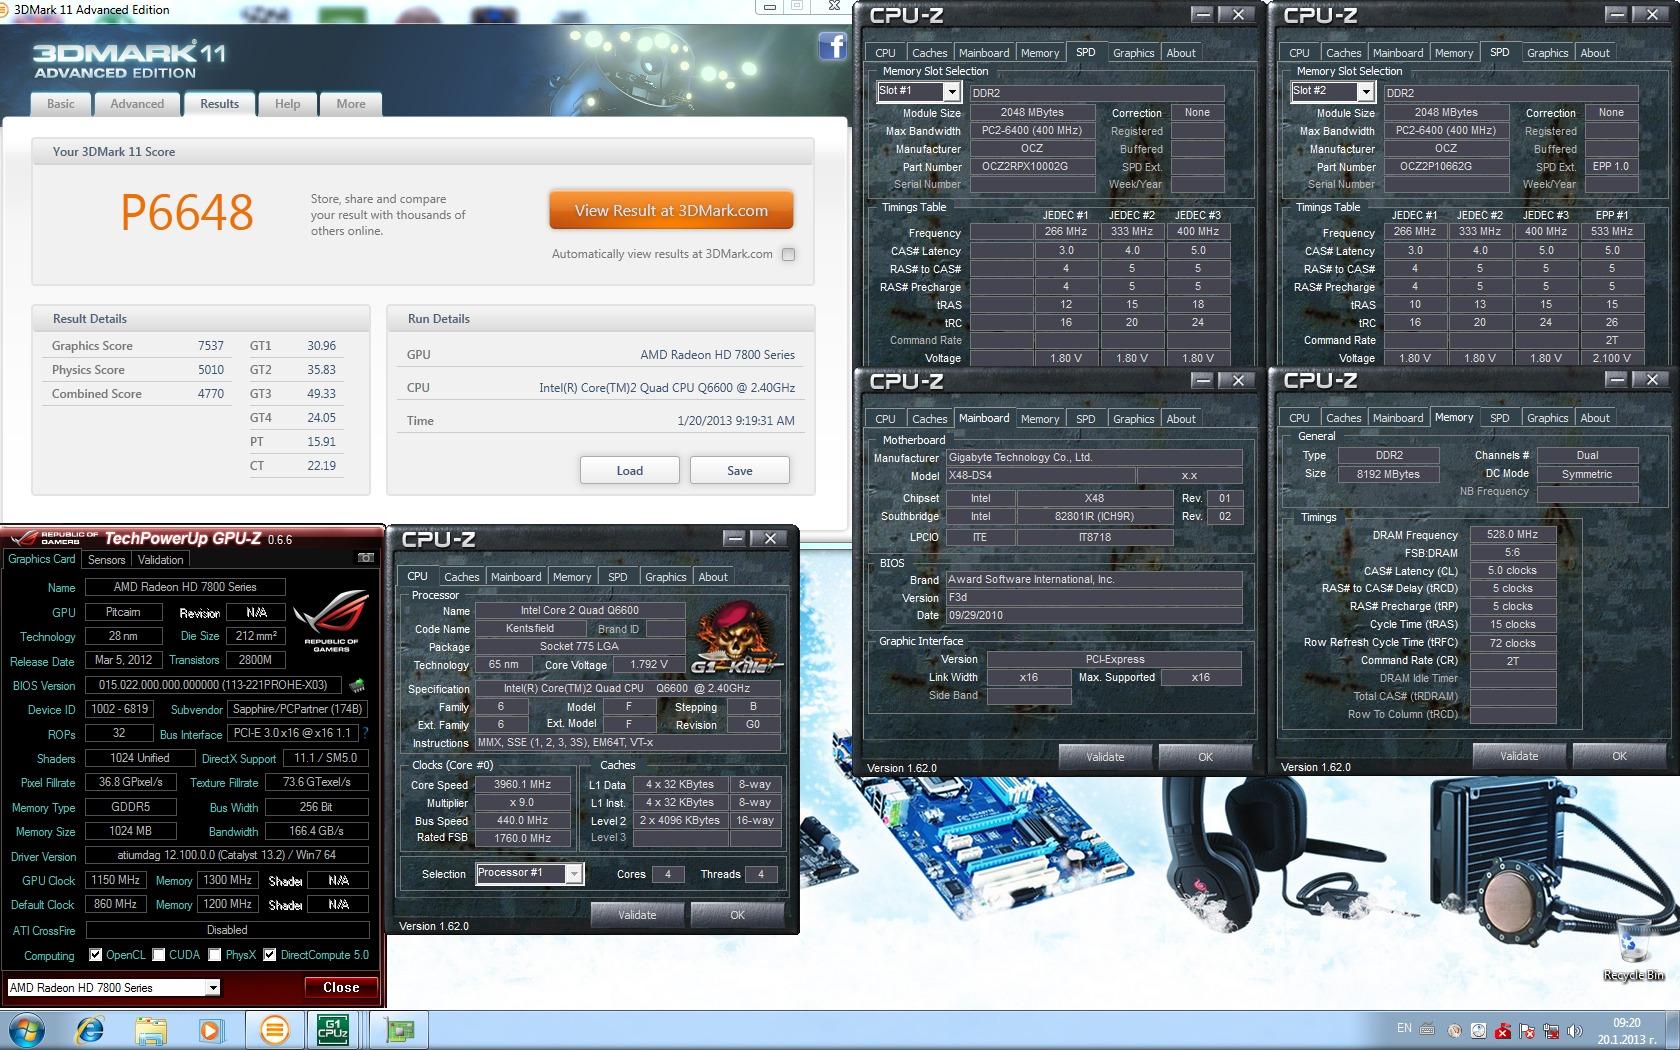Toggle the OpenCL checkbox in GPU-Z
This screenshot has height=1050, width=1680.
pyautogui.click(x=96, y=955)
